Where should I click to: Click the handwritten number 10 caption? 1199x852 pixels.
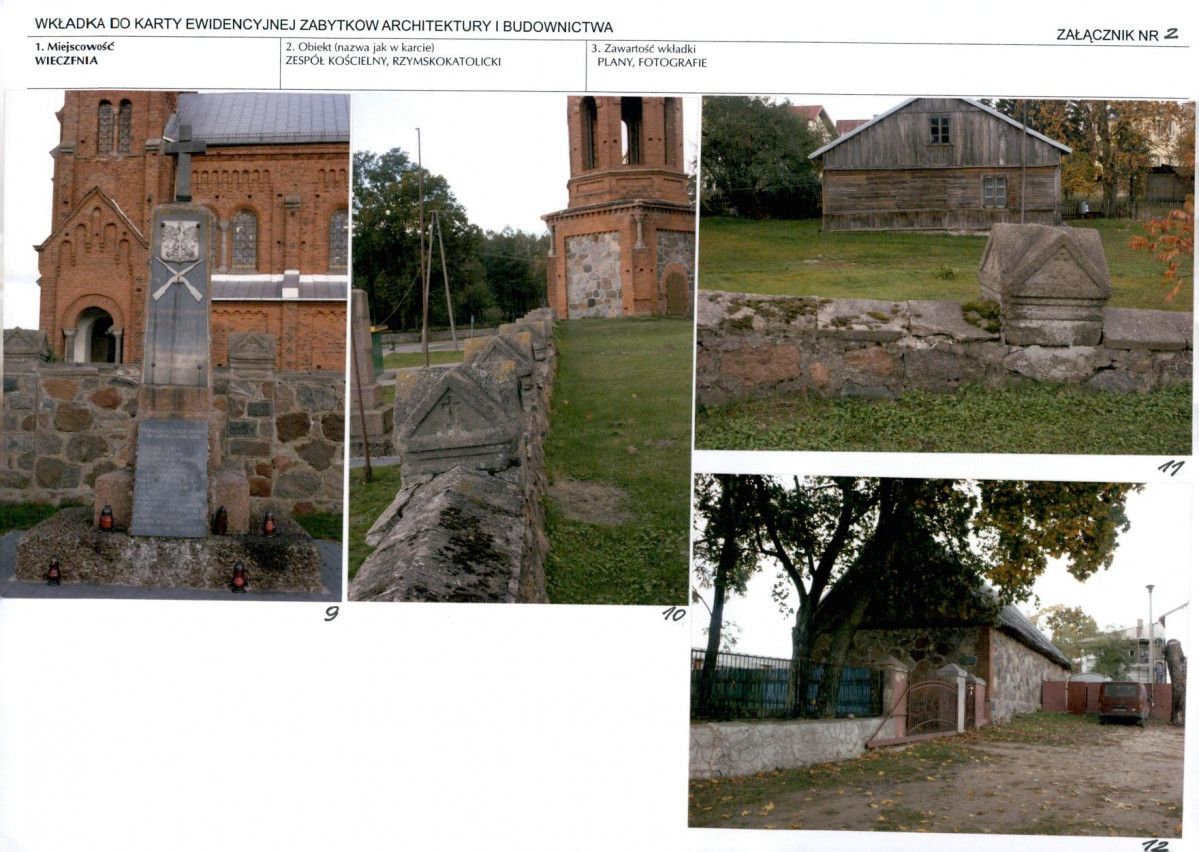click(x=674, y=614)
